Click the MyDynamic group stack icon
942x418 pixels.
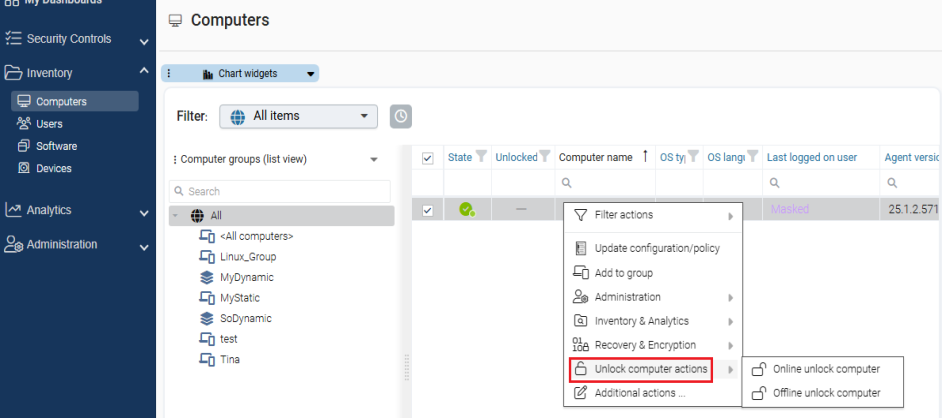click(207, 277)
